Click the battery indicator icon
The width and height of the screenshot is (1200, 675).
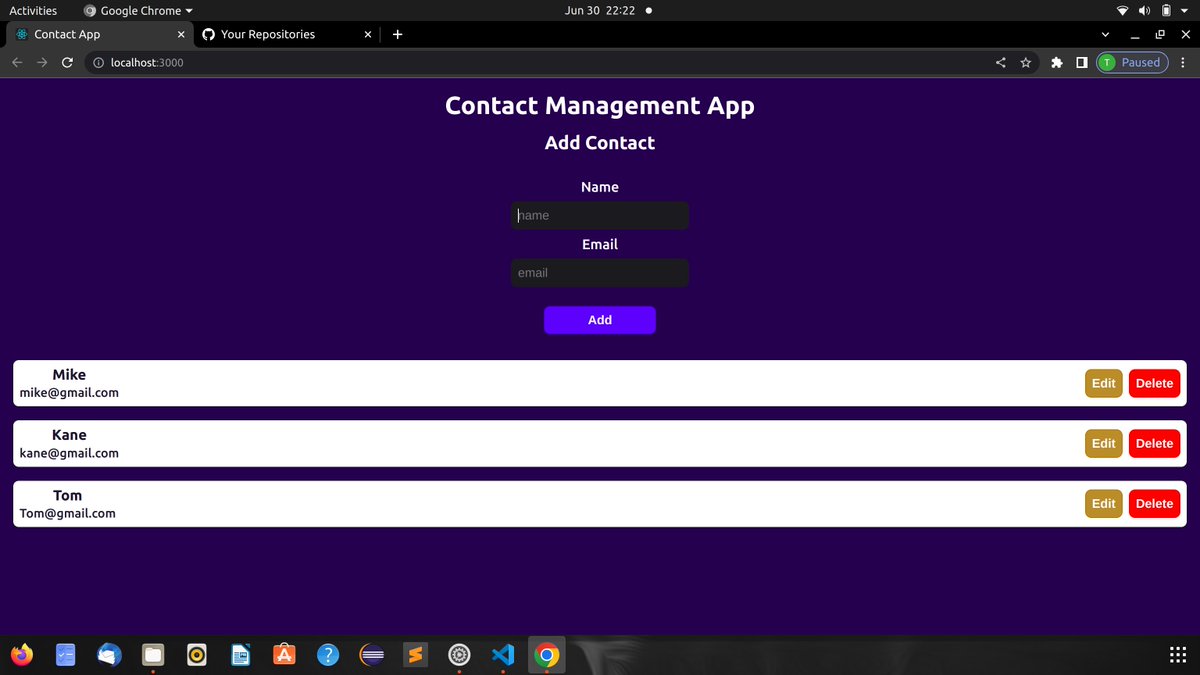point(1166,10)
